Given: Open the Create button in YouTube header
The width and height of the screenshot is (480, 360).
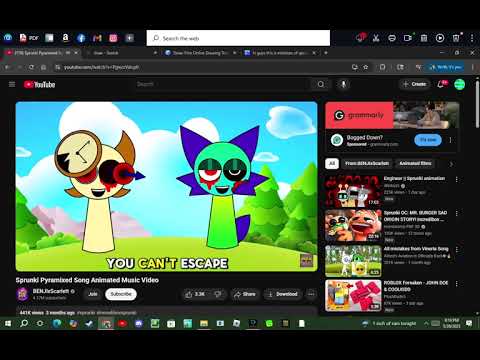Looking at the screenshot, I should (415, 84).
